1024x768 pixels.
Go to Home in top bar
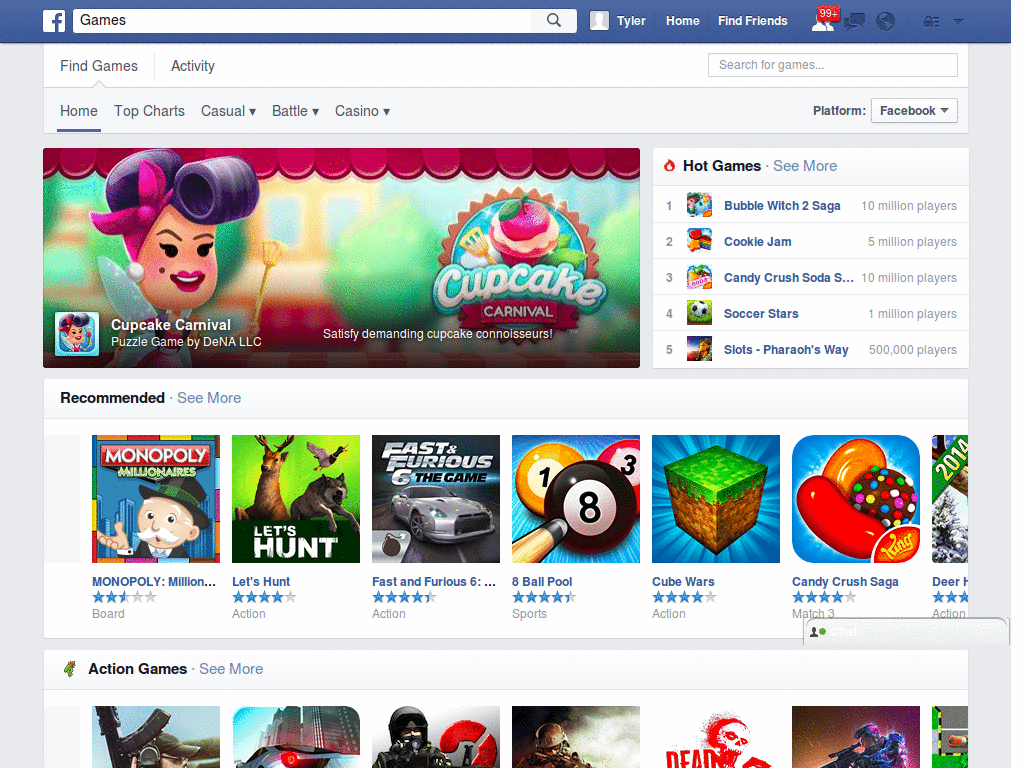click(x=682, y=21)
